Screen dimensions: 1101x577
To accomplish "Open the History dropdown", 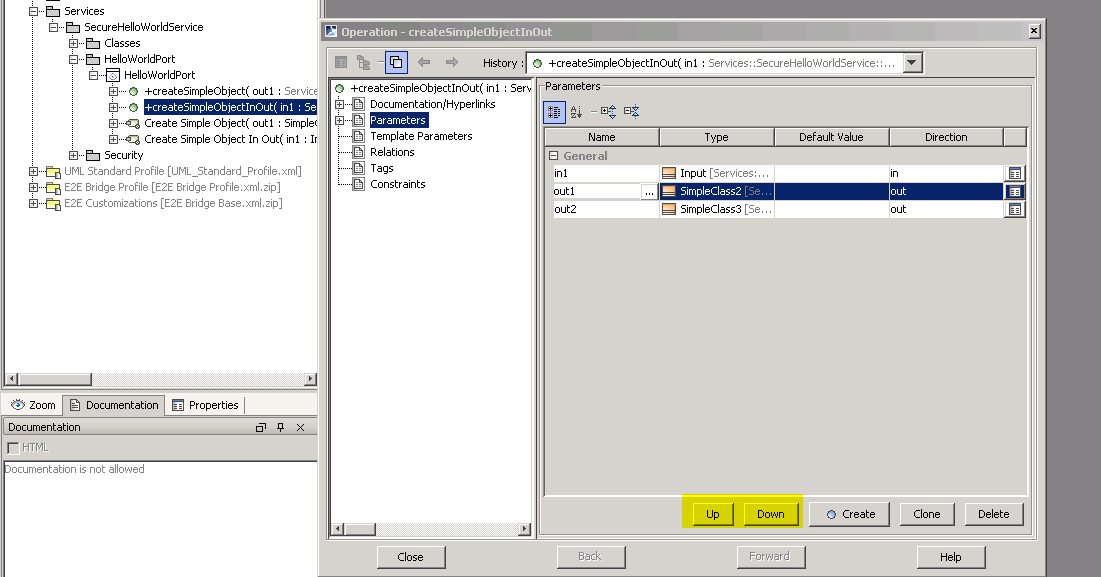I will (x=911, y=63).
